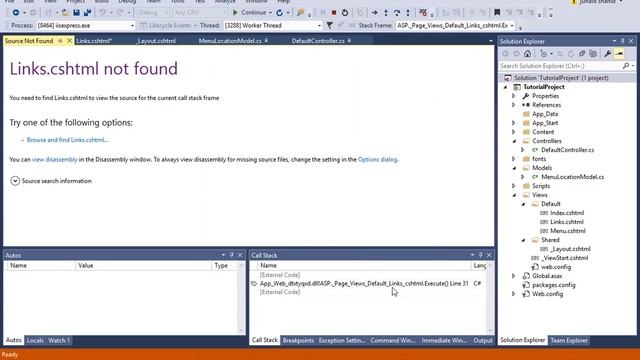Screen dimensions: 640x360
Task: Close the Source Not Found tab
Action: 69,41
